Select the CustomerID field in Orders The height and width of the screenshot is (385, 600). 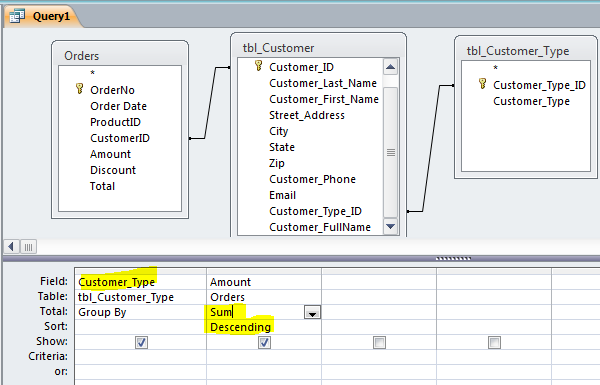tap(120, 138)
